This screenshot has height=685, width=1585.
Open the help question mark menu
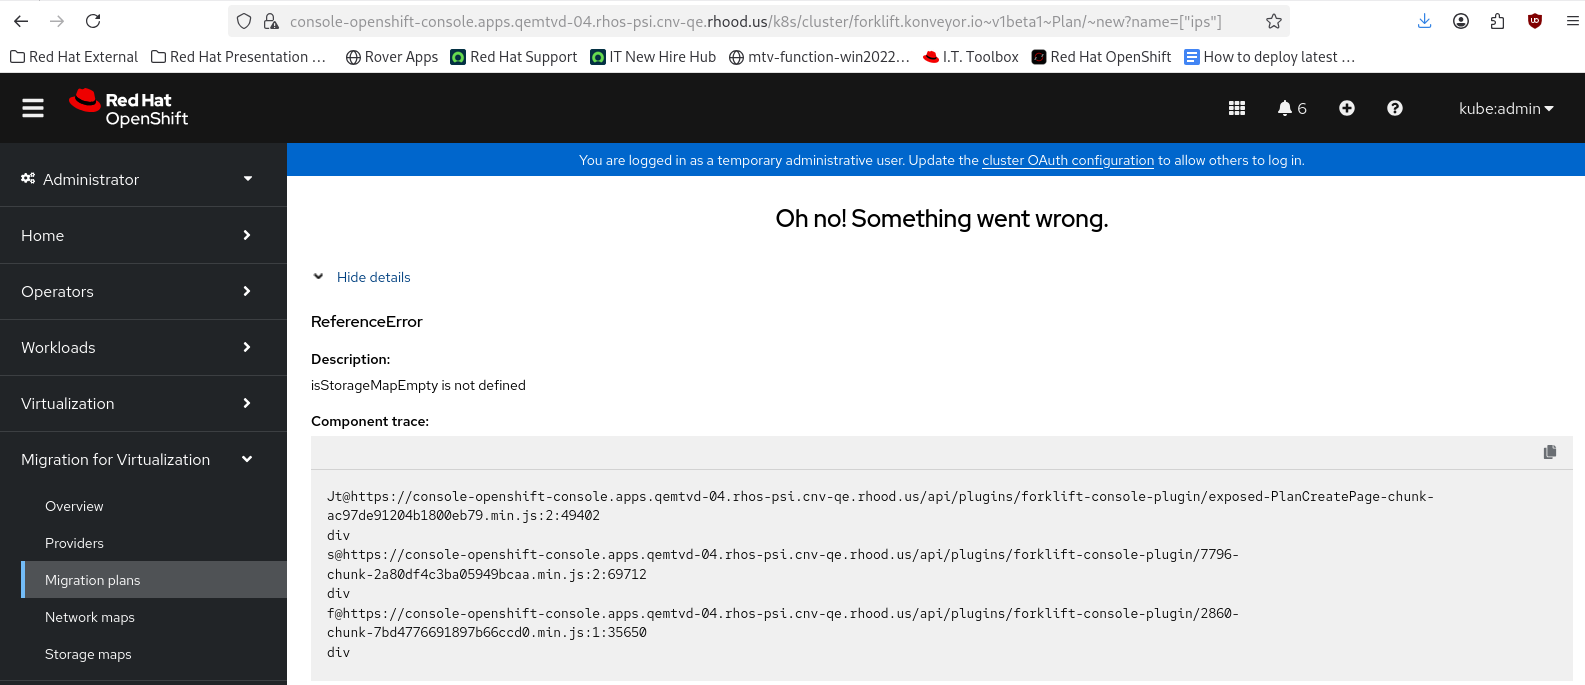pos(1395,108)
